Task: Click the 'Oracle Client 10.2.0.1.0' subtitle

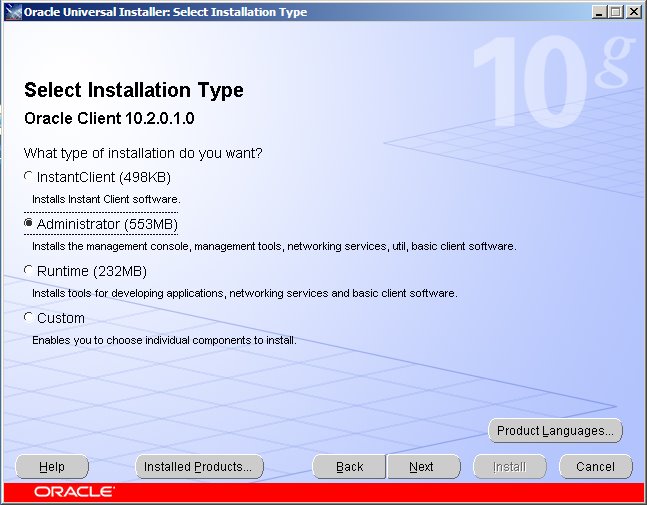Action: [x=109, y=118]
